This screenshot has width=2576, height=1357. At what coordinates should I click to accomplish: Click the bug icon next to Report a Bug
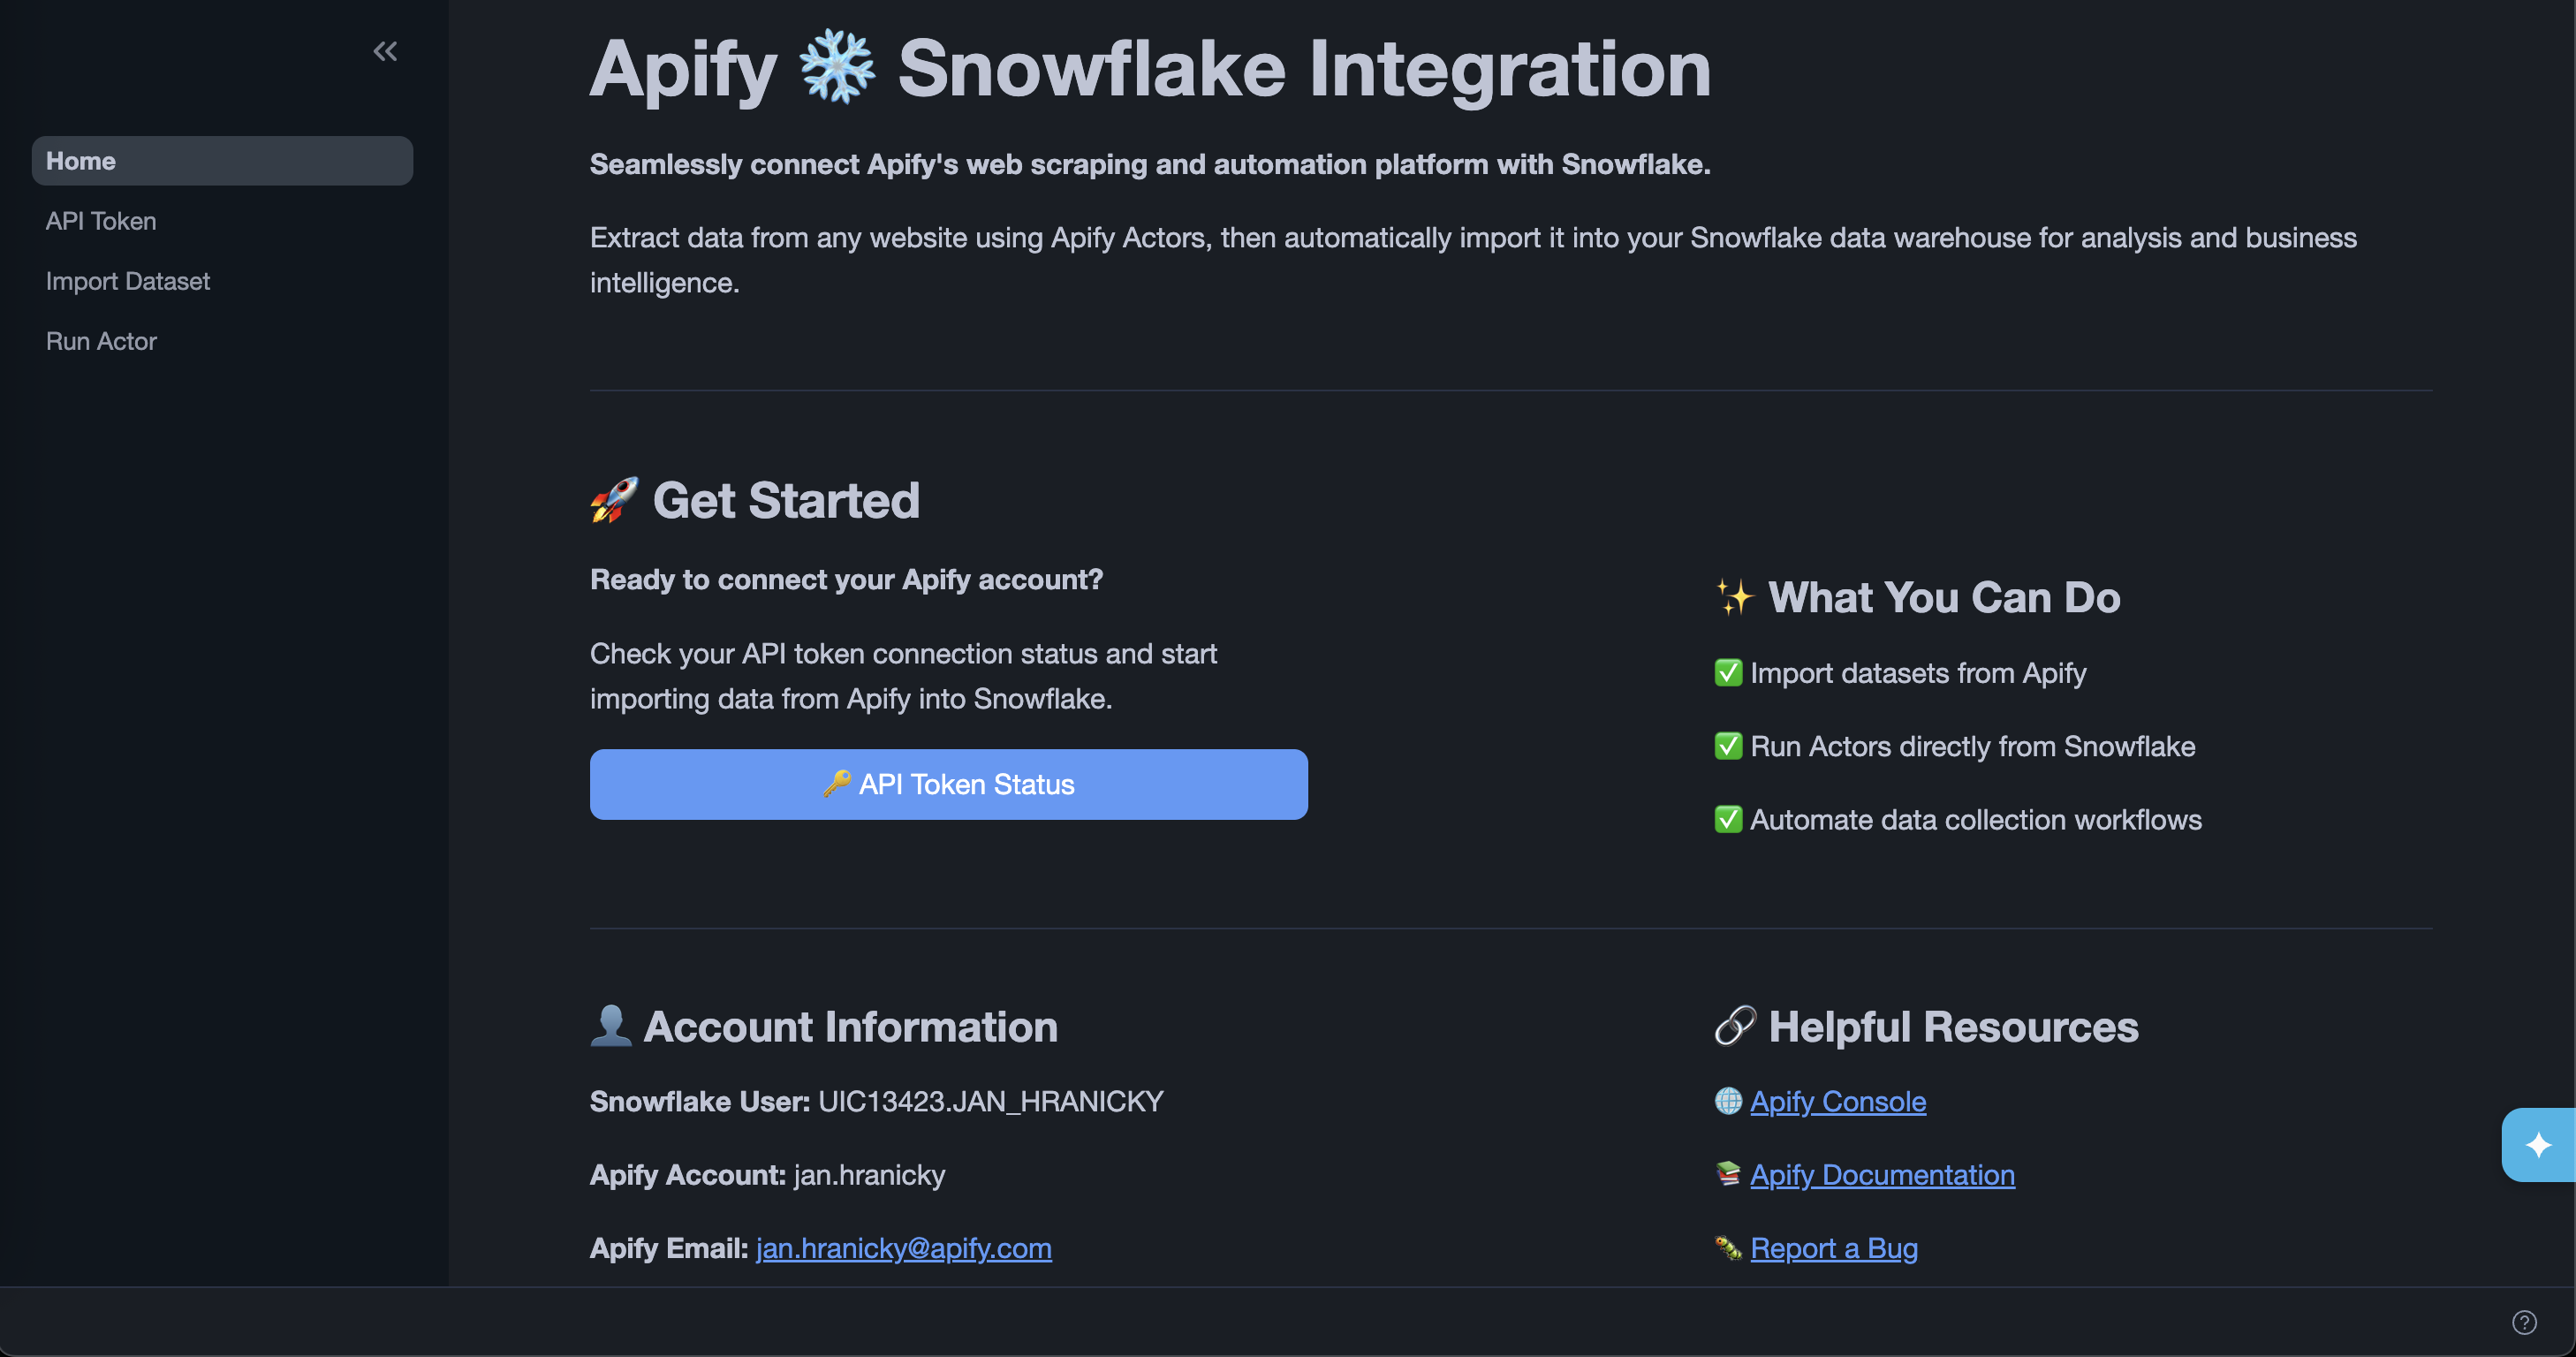1728,1247
